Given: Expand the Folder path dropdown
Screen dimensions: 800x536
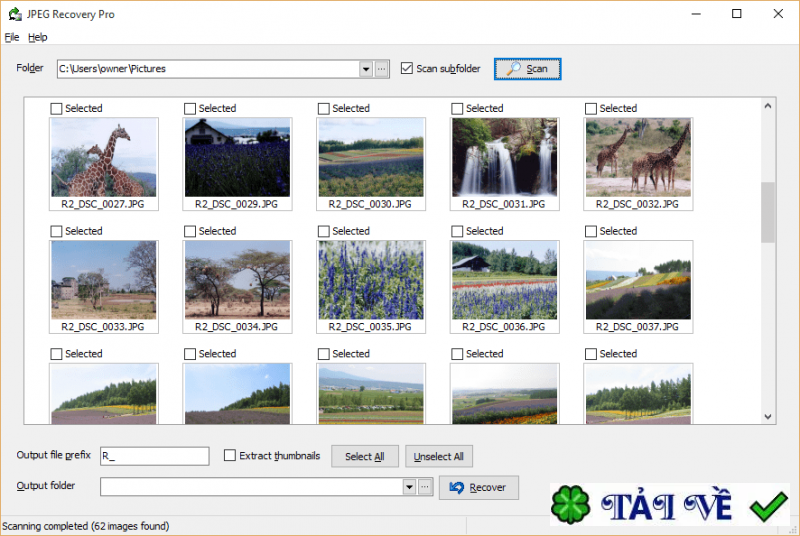Looking at the screenshot, I should tap(366, 69).
